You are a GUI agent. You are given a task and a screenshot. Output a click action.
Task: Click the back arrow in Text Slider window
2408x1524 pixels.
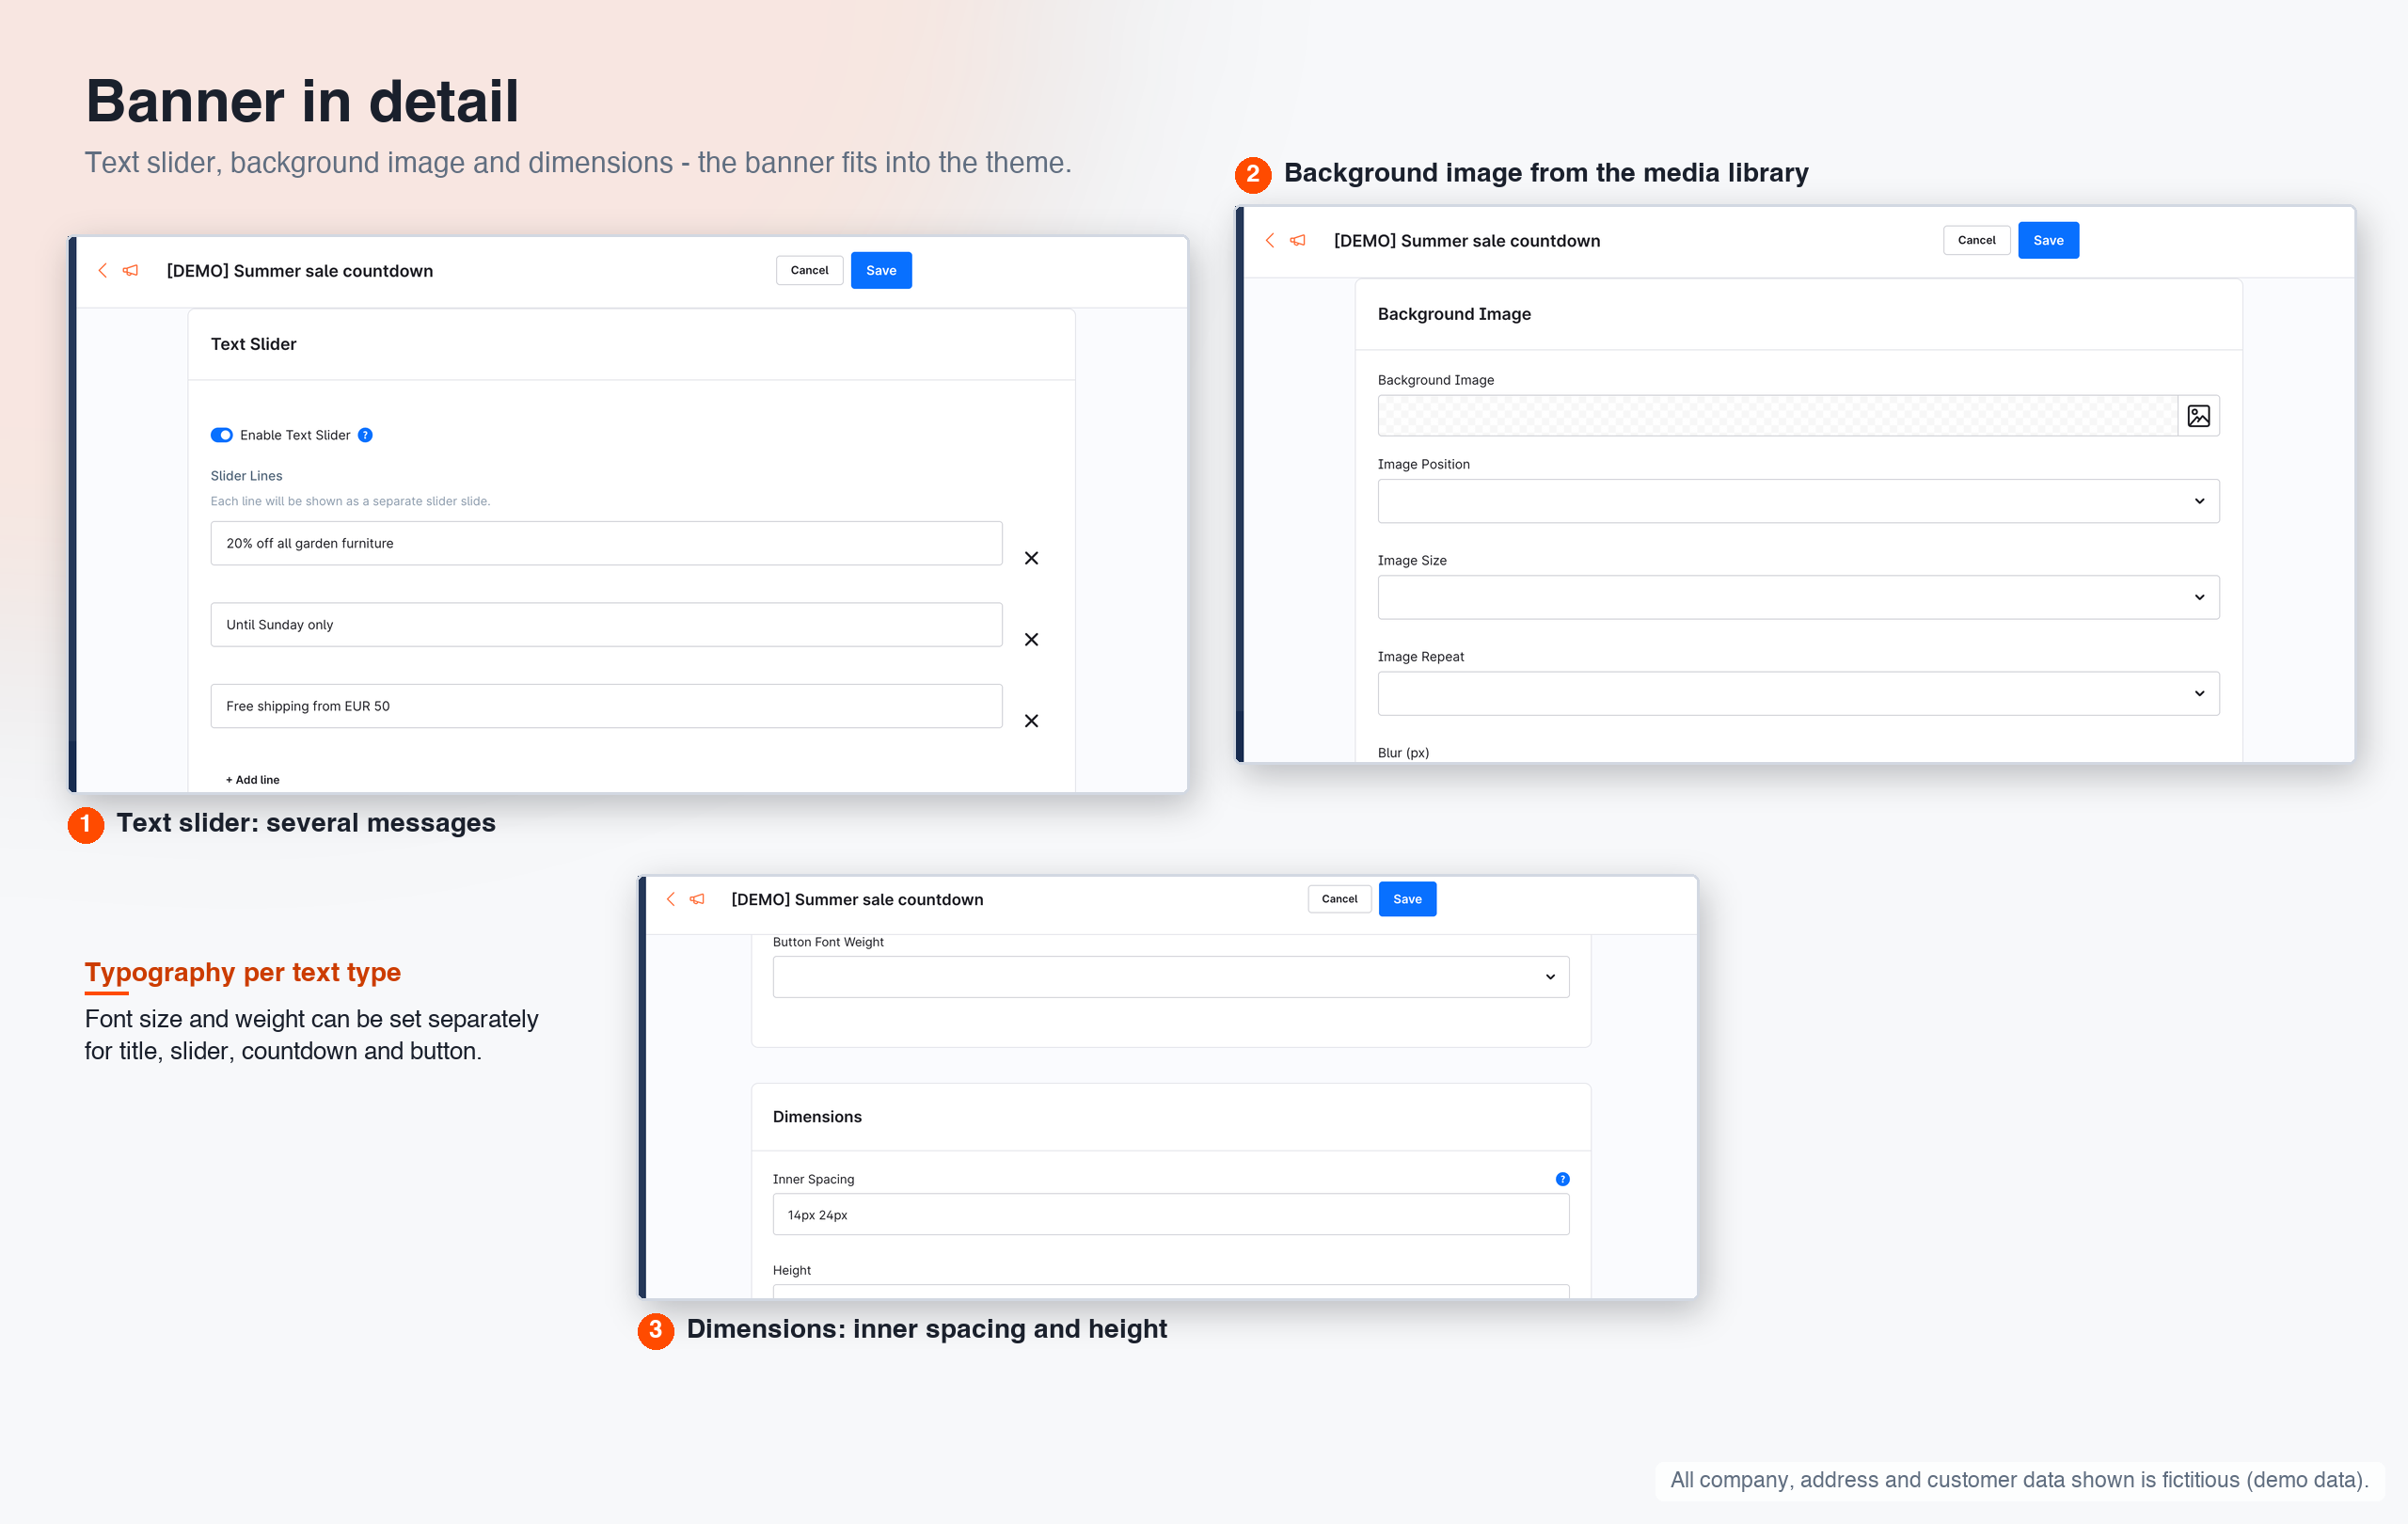point(102,270)
